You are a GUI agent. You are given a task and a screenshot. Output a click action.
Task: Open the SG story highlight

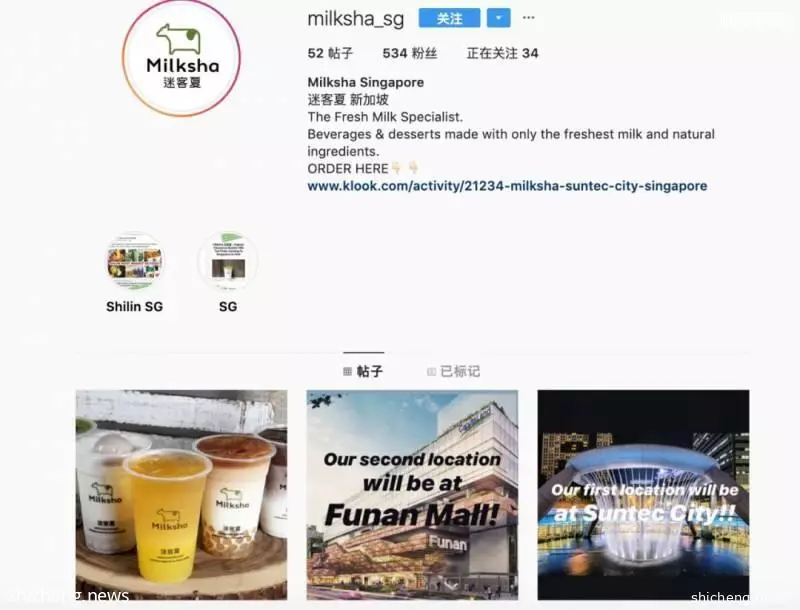[228, 261]
